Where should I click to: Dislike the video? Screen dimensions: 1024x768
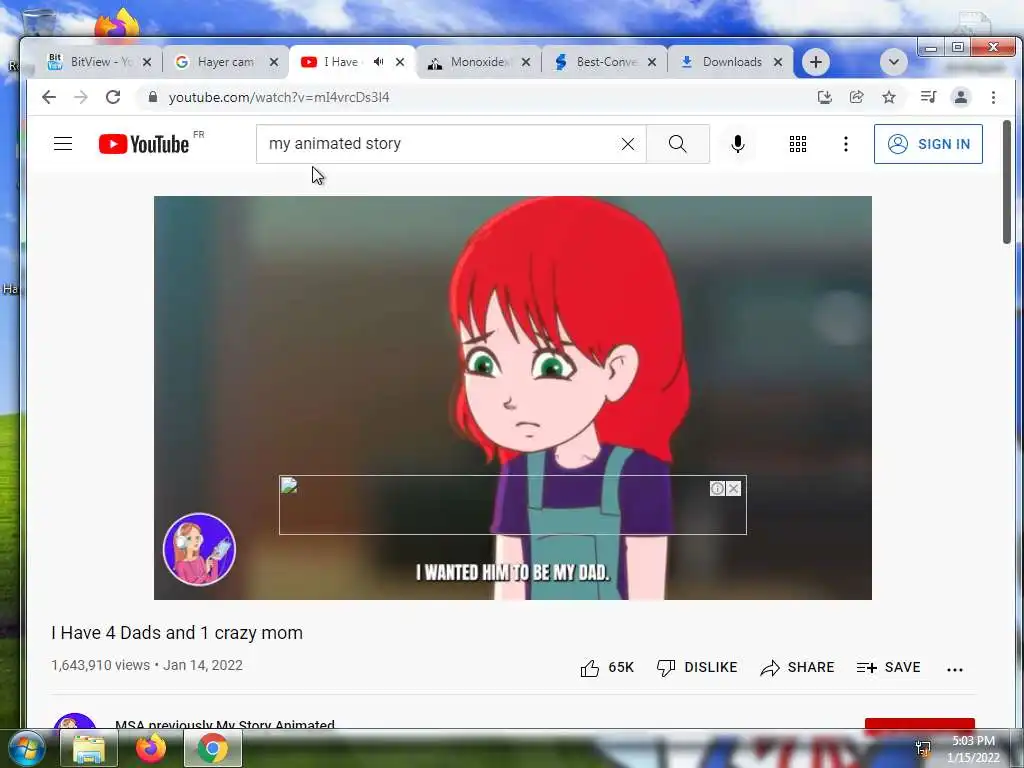pos(697,667)
